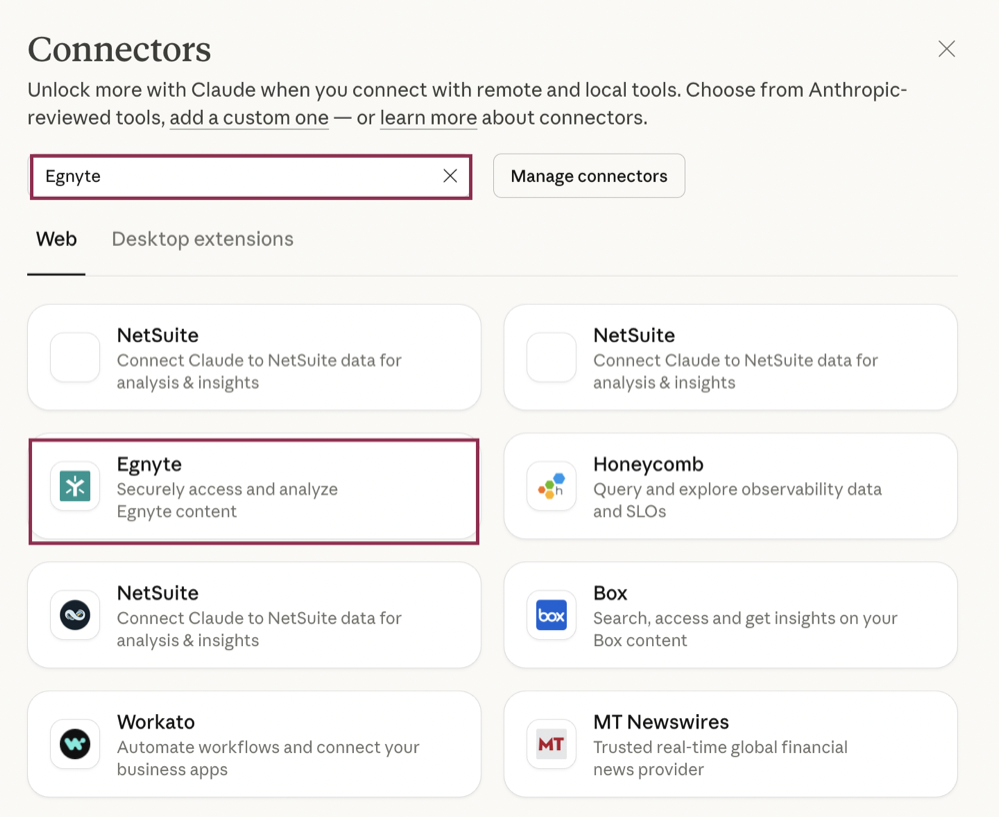The width and height of the screenshot is (999, 817).
Task: Click the Workato logo icon
Action: pos(75,744)
